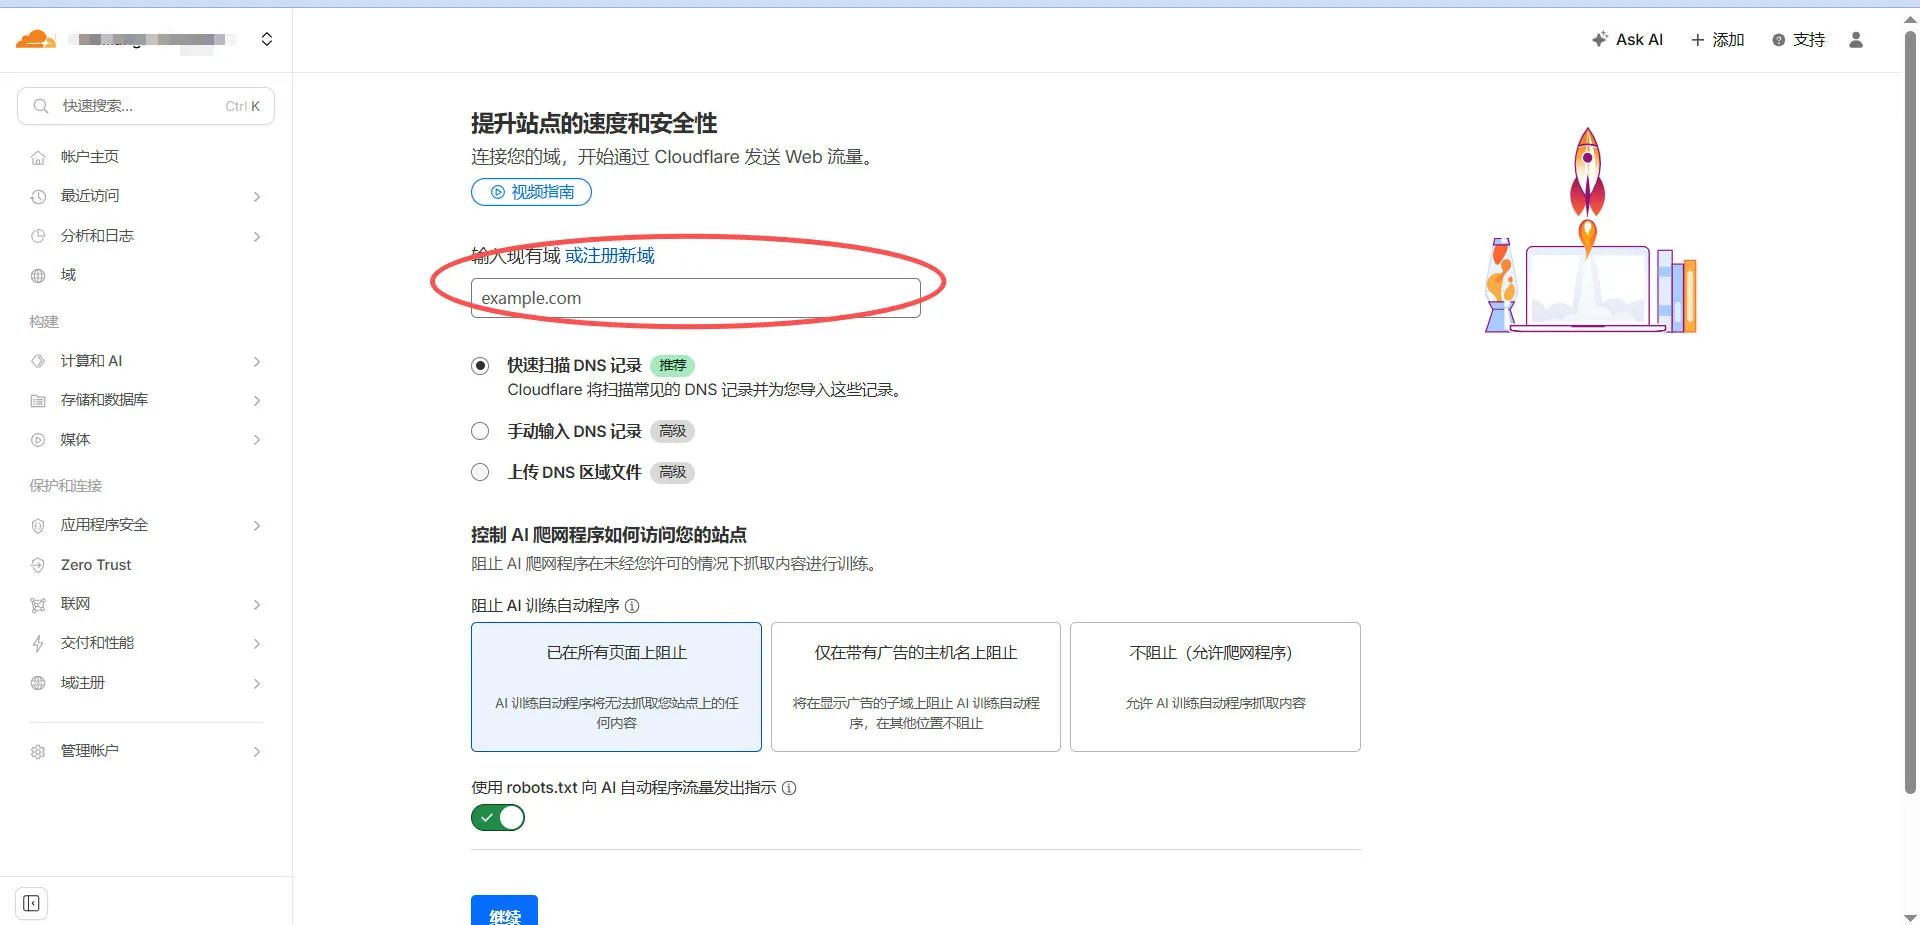Viewport: 1920px width, 925px height.
Task: Open the account switcher dropdown
Action: coord(266,40)
